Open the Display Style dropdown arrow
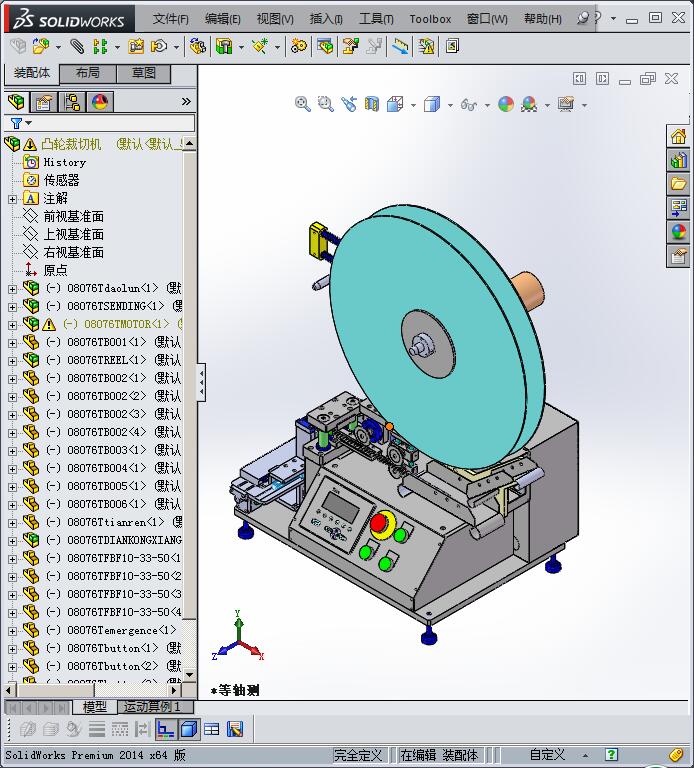 click(450, 105)
